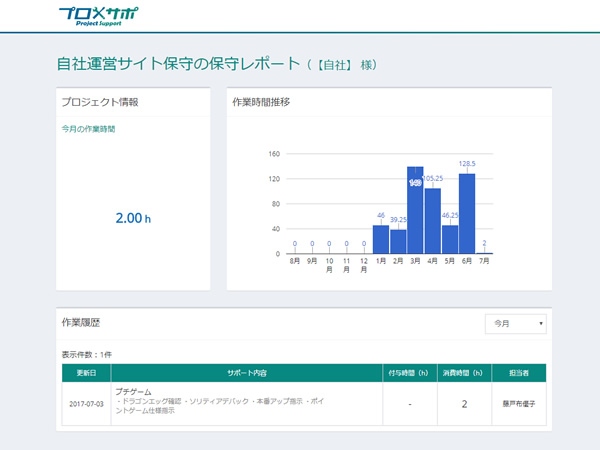Click the 藤戸布優子 assignee cell

point(519,404)
